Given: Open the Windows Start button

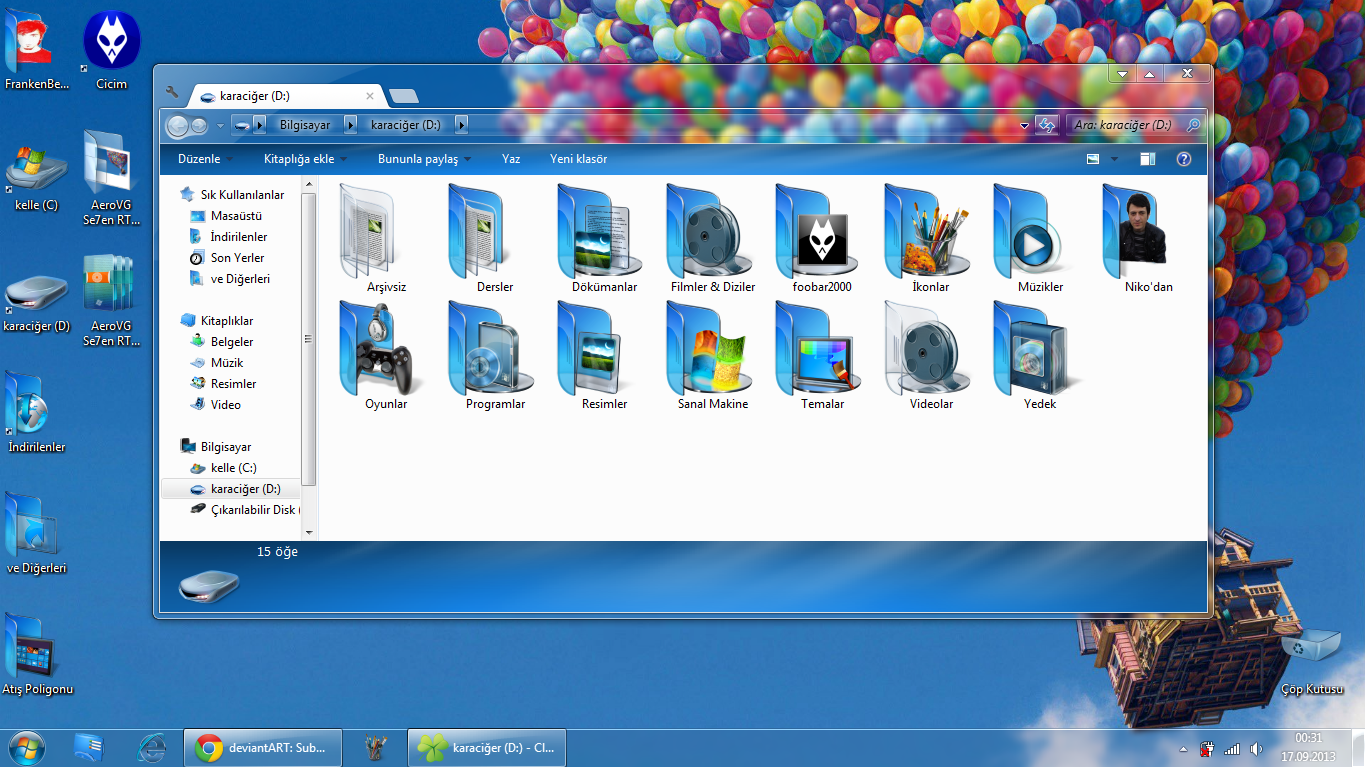Looking at the screenshot, I should pyautogui.click(x=26, y=748).
